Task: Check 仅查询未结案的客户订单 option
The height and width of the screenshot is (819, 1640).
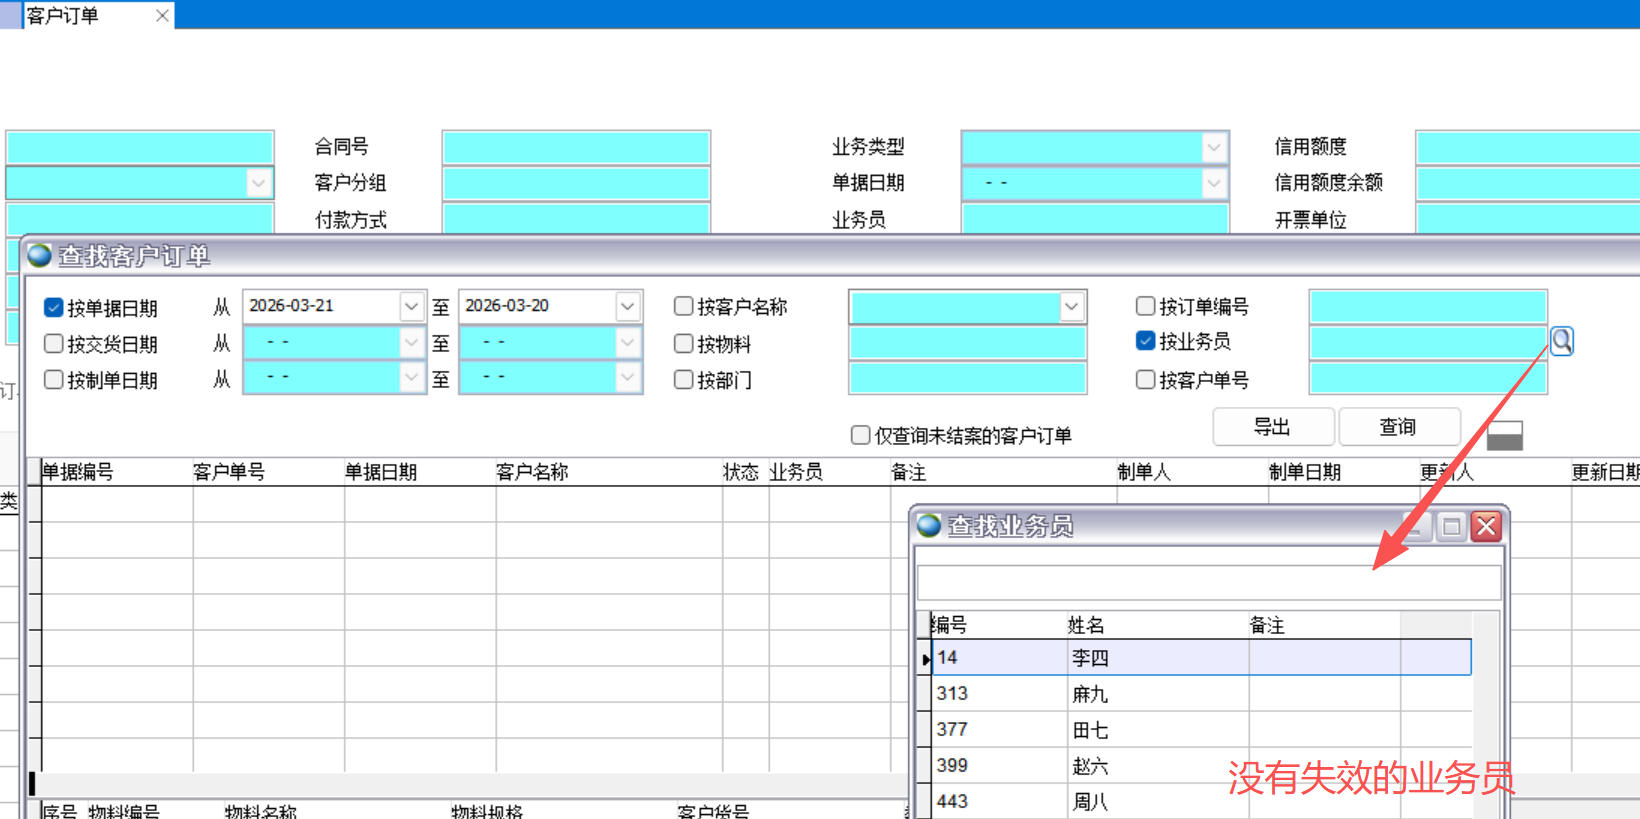Action: pyautogui.click(x=860, y=435)
